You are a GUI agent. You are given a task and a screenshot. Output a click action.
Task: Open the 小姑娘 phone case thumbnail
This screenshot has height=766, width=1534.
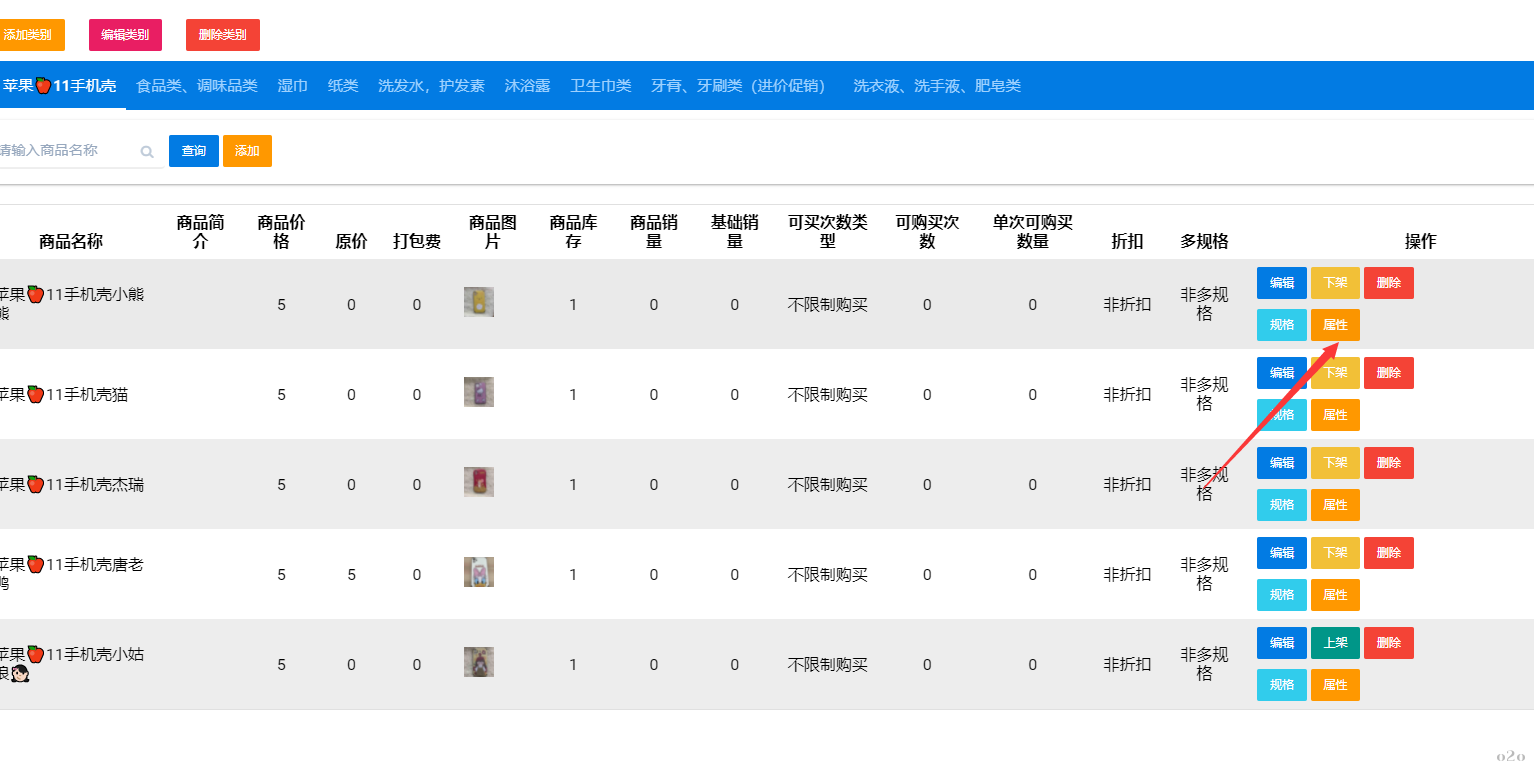[x=479, y=662]
